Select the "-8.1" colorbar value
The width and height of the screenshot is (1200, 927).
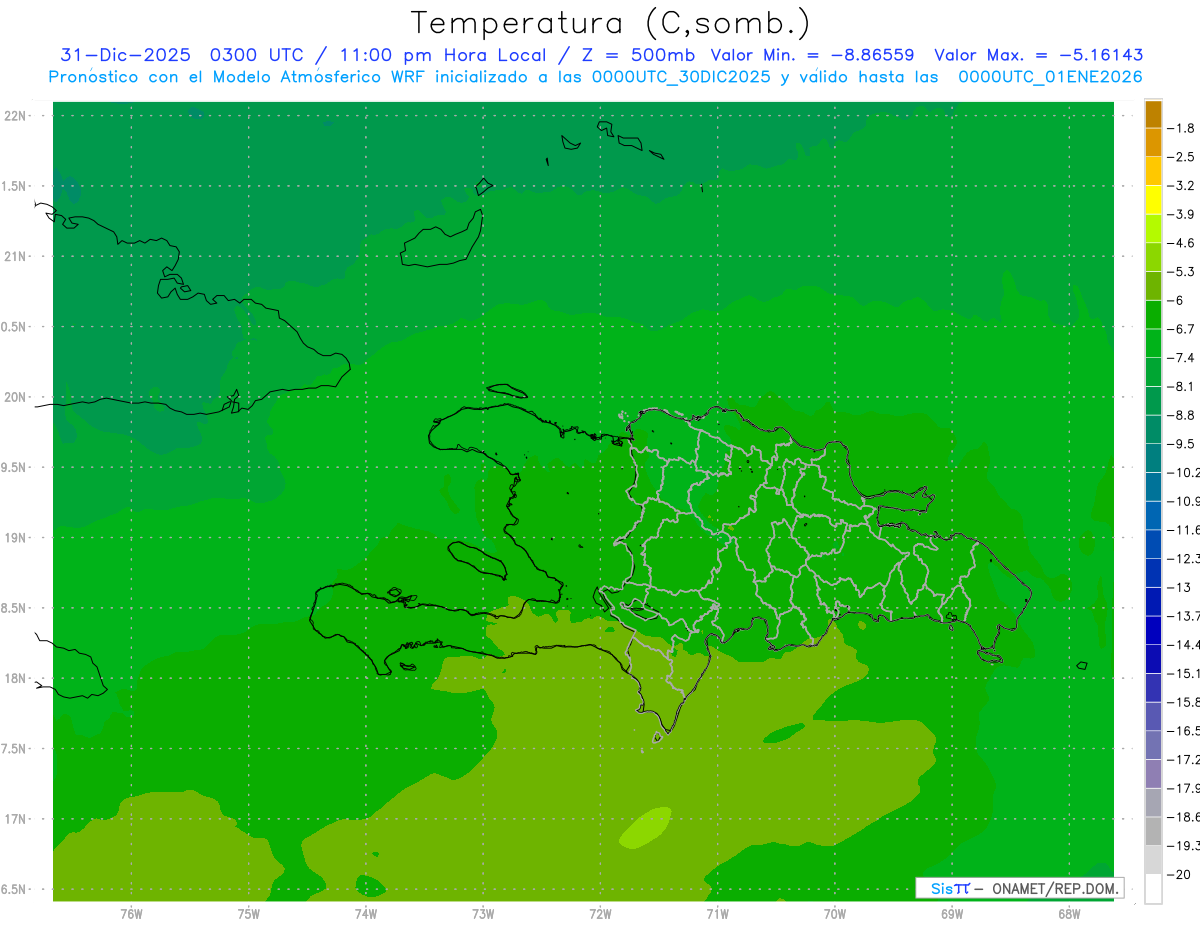[1182, 386]
